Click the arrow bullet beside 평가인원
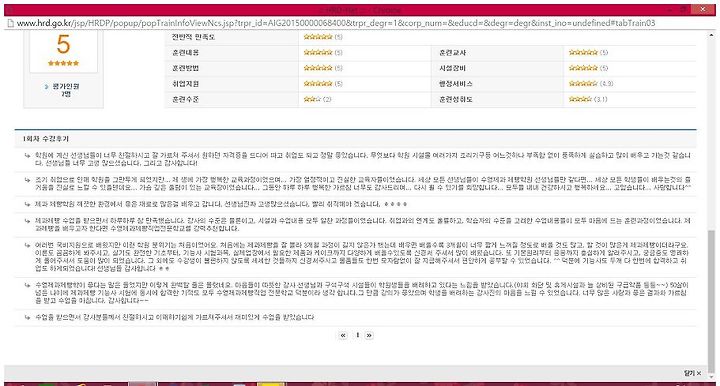The height and width of the screenshot is (386, 720). 46,86
